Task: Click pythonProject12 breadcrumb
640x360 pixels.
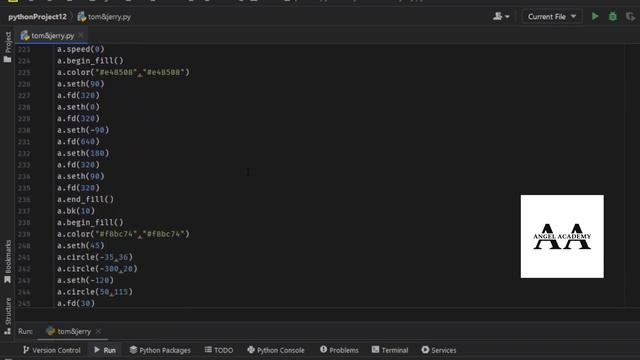Action: [37, 17]
